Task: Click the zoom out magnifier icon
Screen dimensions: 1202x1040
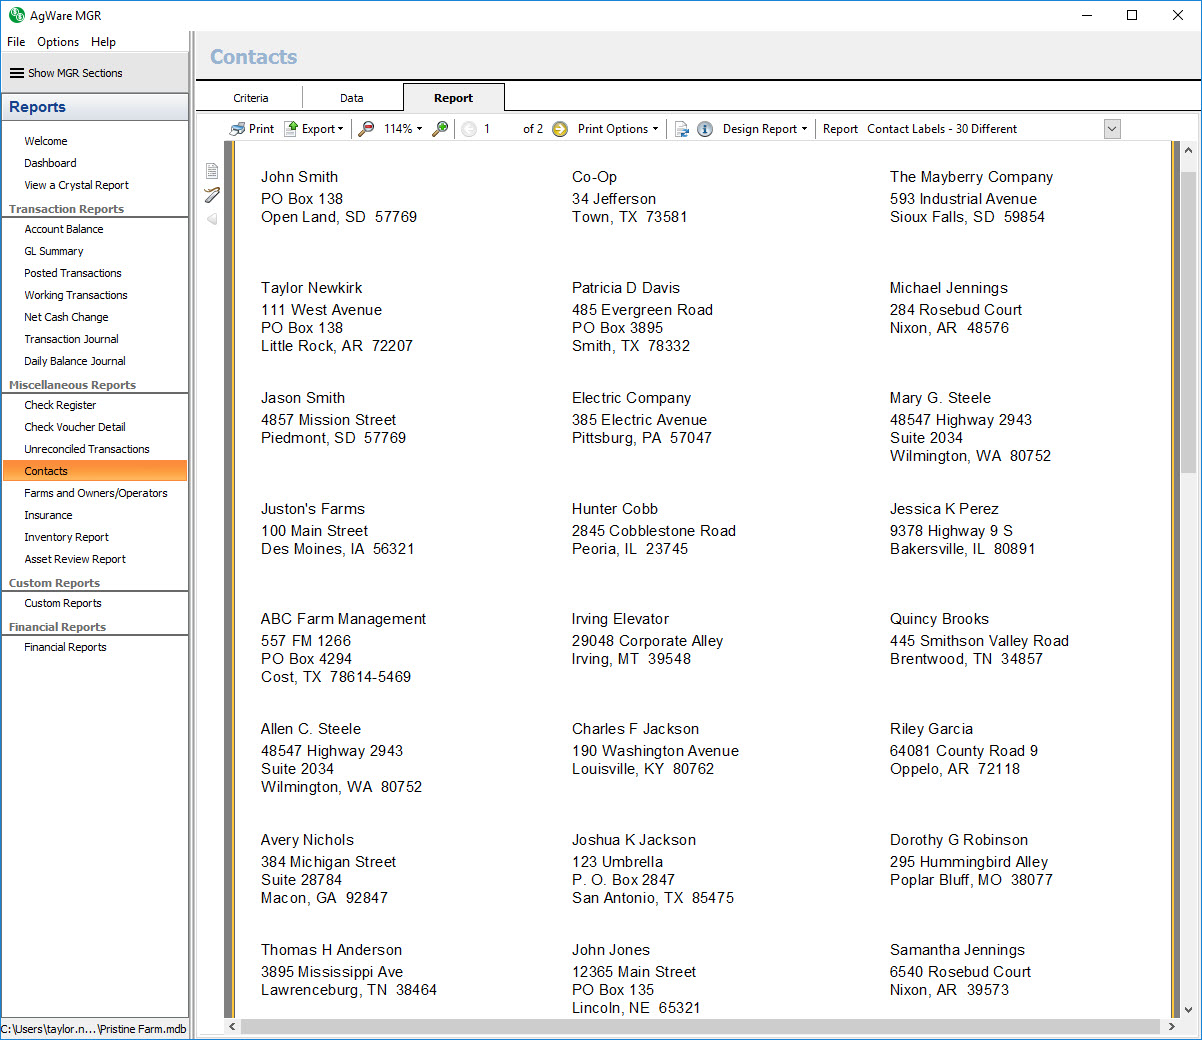Action: [x=367, y=129]
